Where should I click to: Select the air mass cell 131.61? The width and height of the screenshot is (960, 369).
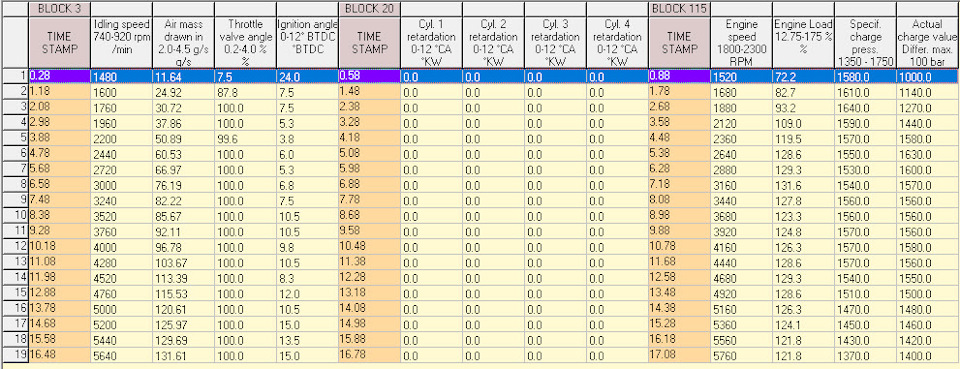pyautogui.click(x=183, y=355)
